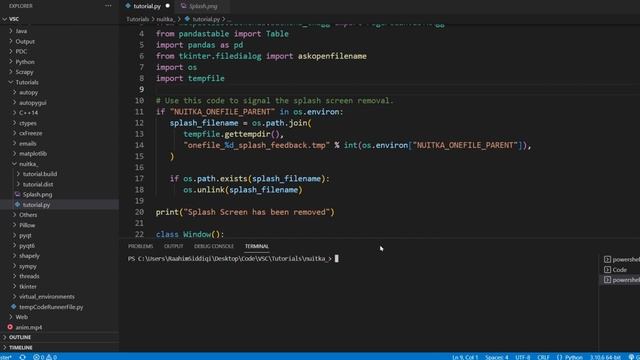The image size is (640, 360).
Task: Open the DEBUG CONSOLE panel tab
Action: coord(214,246)
